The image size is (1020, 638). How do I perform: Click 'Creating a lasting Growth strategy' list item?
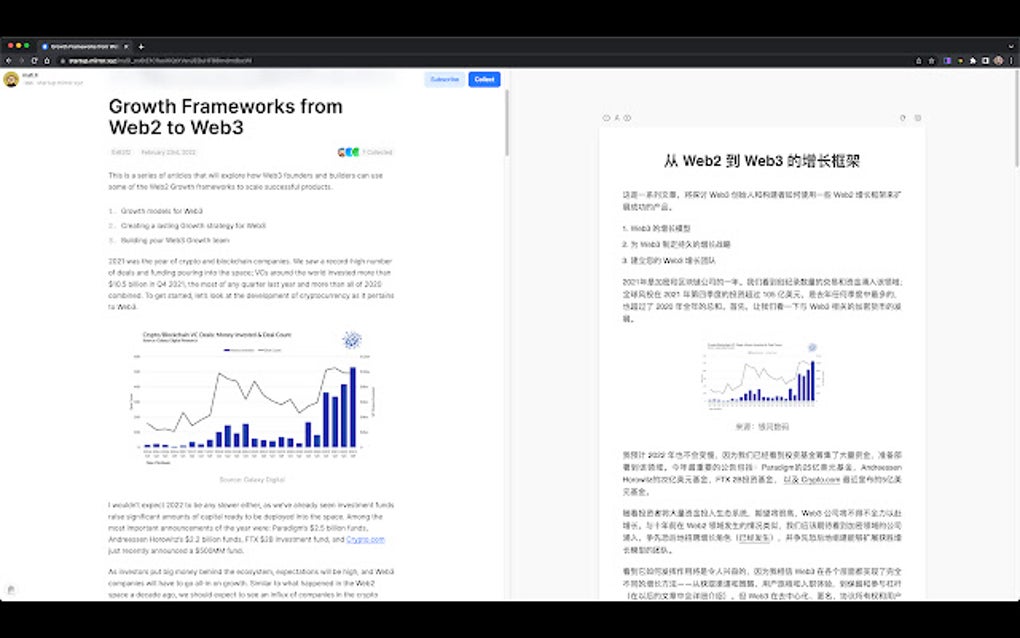[x=193, y=226]
